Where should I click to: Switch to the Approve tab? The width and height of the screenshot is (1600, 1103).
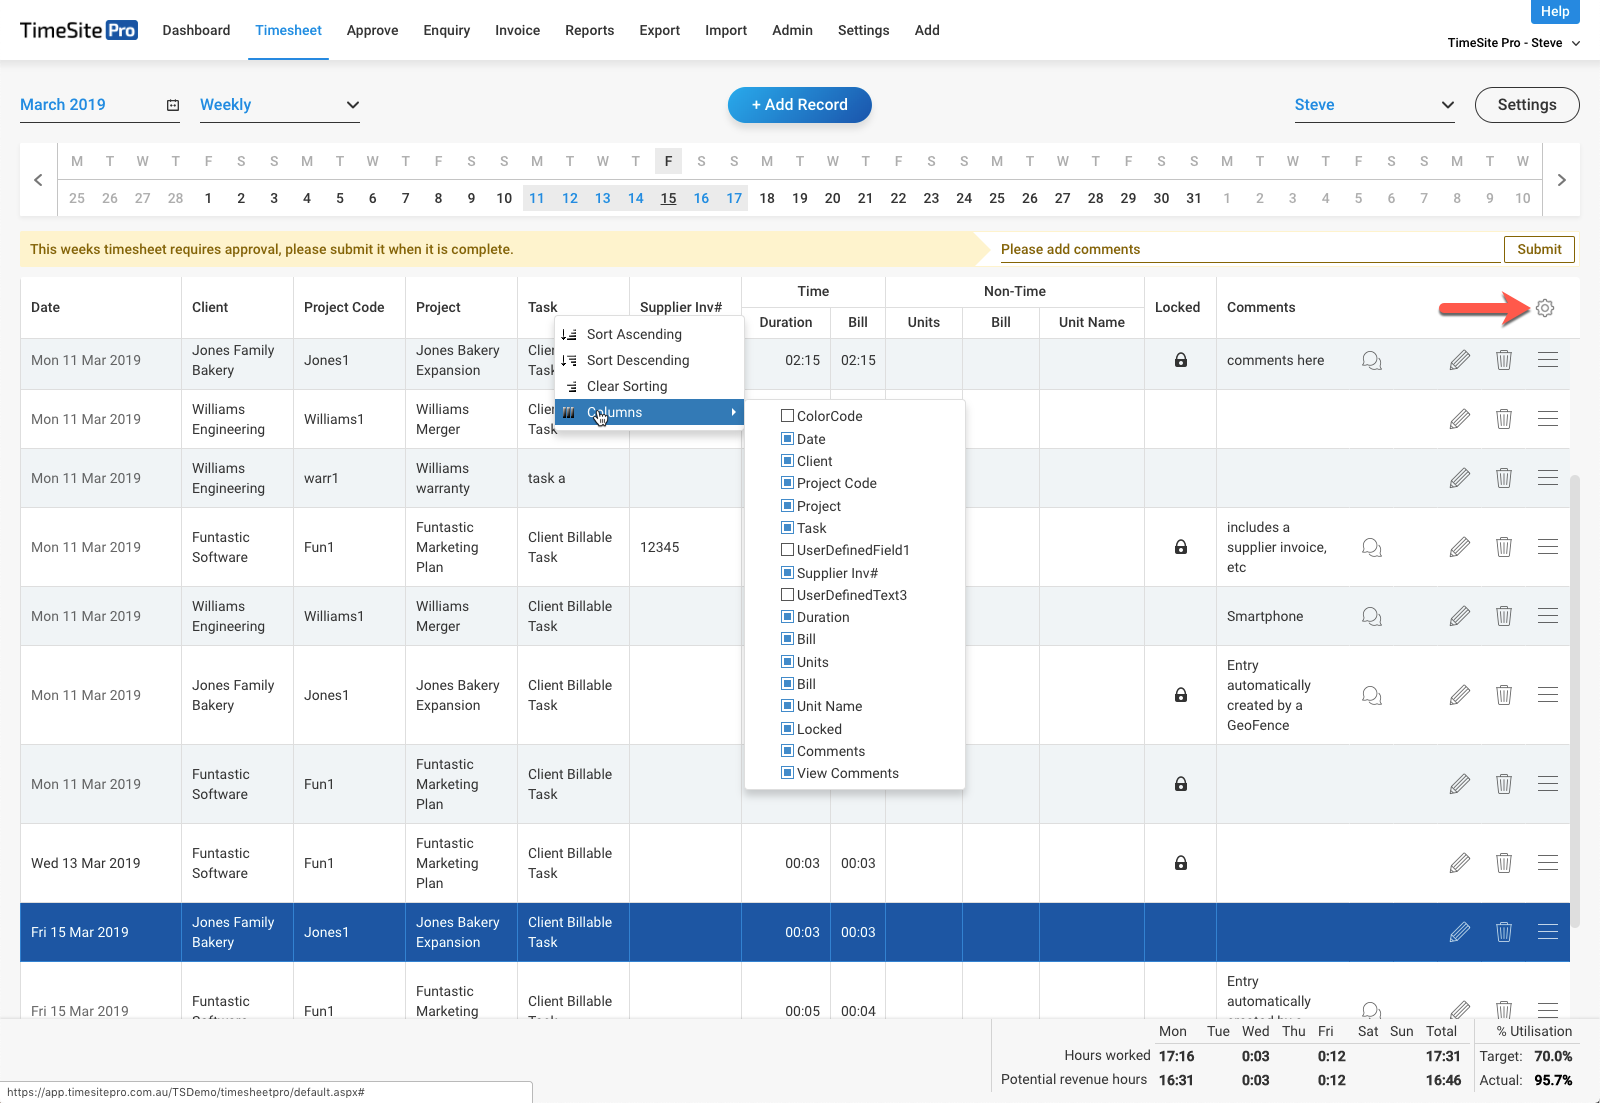click(x=372, y=30)
